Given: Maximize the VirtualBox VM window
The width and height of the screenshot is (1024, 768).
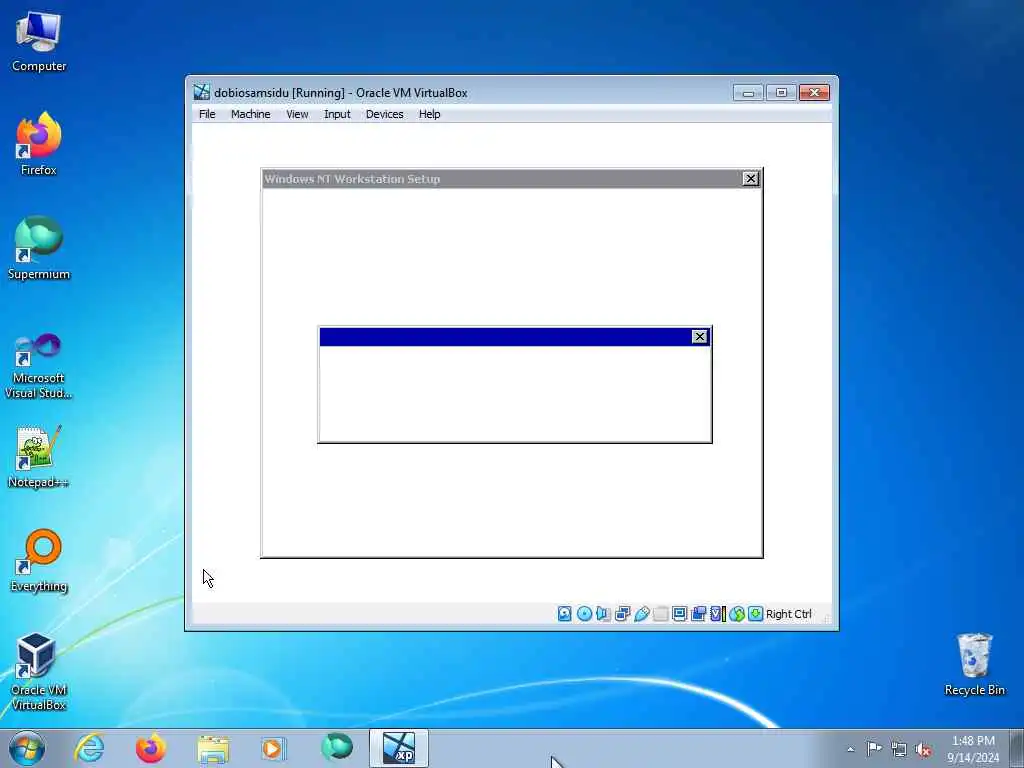Looking at the screenshot, I should point(781,93).
